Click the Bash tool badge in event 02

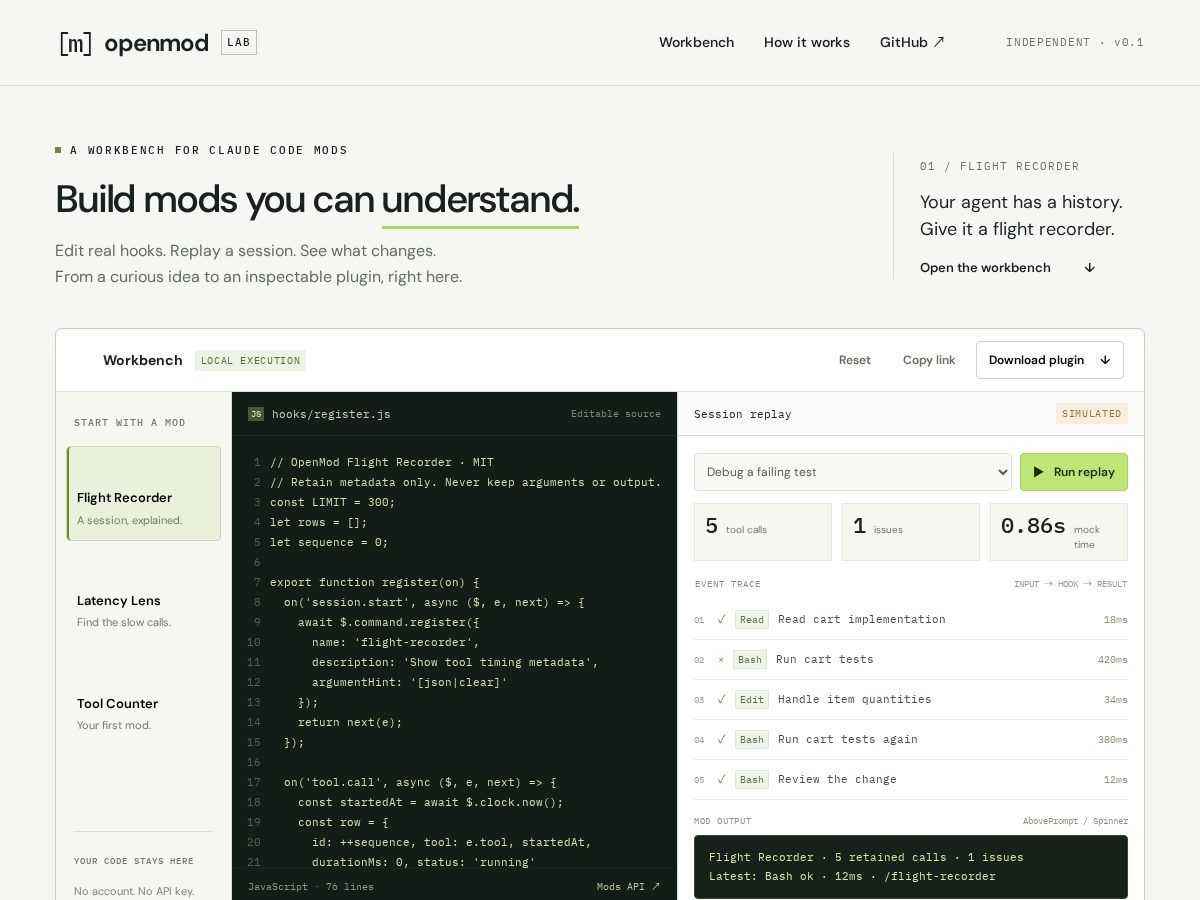click(x=750, y=660)
